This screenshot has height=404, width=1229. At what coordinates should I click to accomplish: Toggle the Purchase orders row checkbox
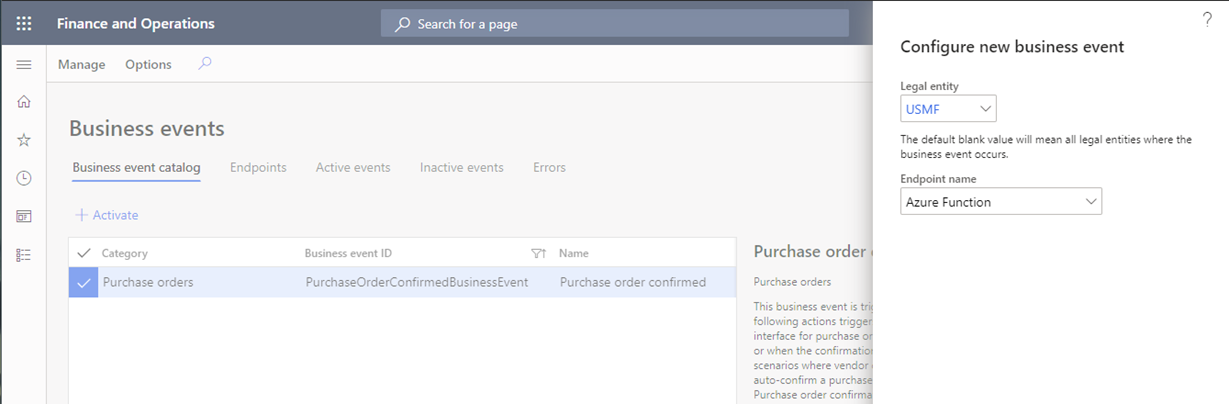click(x=83, y=282)
